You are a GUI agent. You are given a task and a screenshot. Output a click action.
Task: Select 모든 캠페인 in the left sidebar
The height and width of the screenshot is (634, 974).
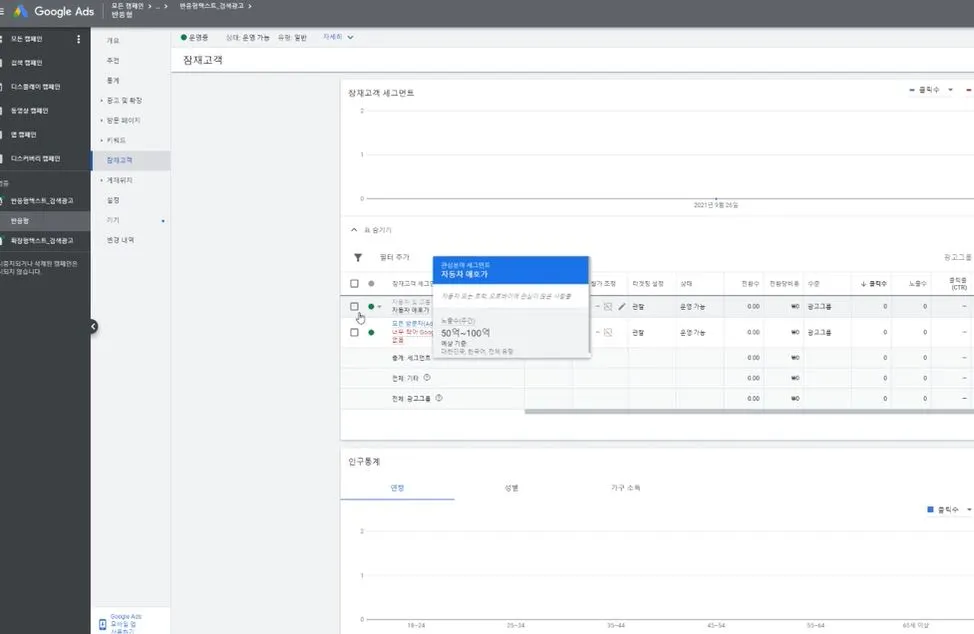coord(27,39)
